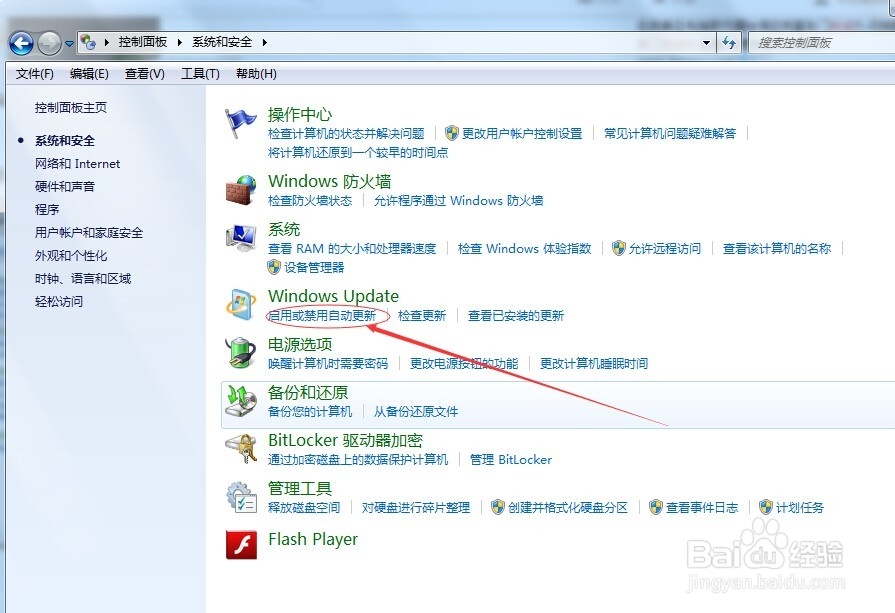The image size is (895, 613).
Task: Select 程序 in the sidebar
Action: [x=47, y=209]
